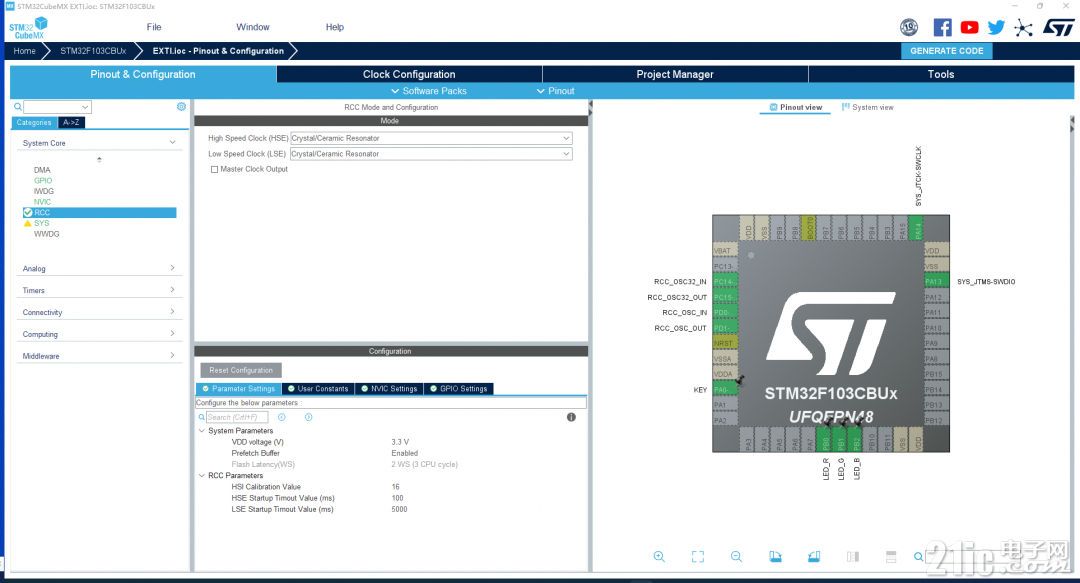Open the Window menu

253,27
